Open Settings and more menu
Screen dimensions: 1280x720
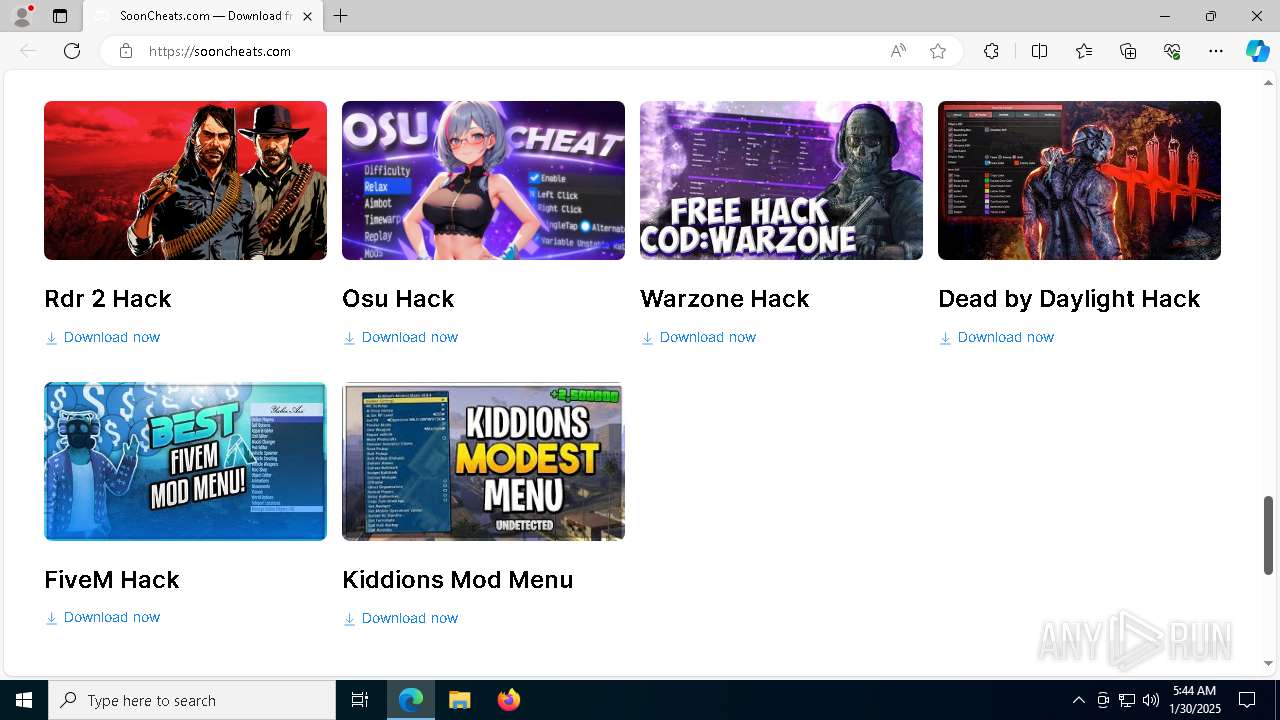tap(1216, 51)
